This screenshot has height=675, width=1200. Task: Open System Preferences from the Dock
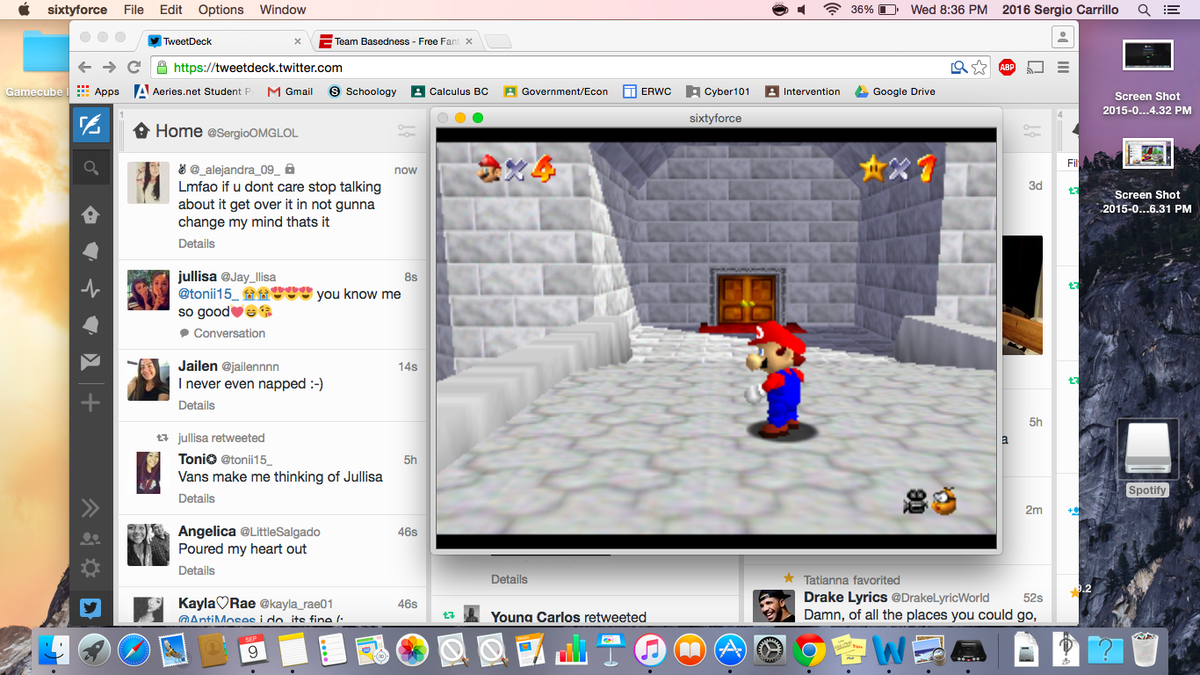click(769, 651)
